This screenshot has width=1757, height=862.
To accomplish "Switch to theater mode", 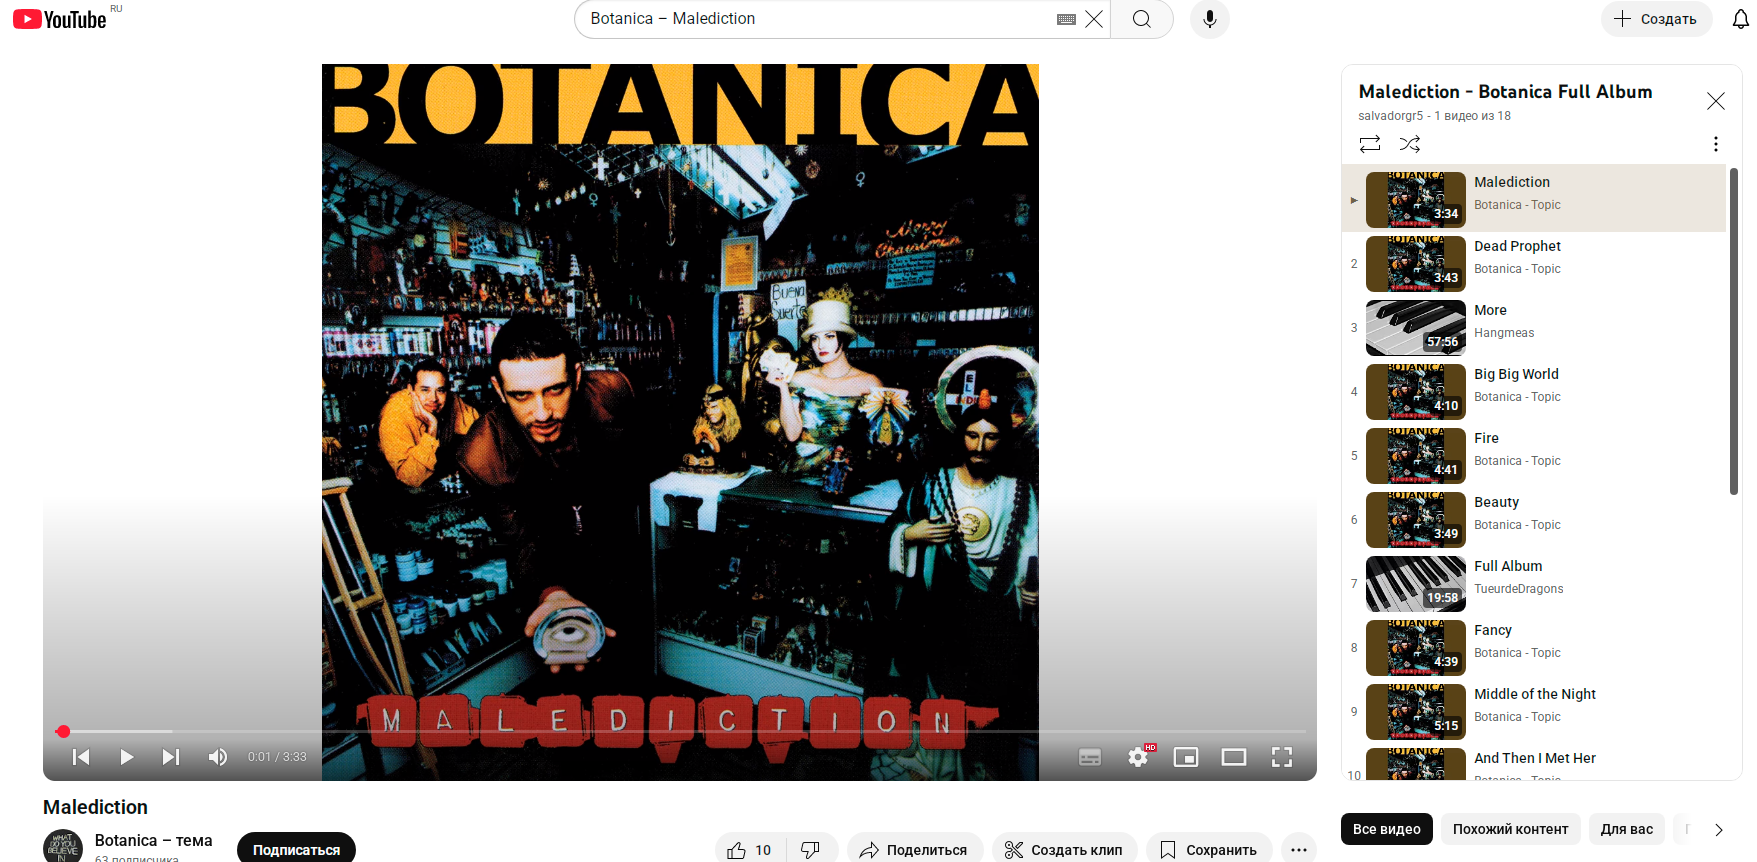I will point(1234,757).
